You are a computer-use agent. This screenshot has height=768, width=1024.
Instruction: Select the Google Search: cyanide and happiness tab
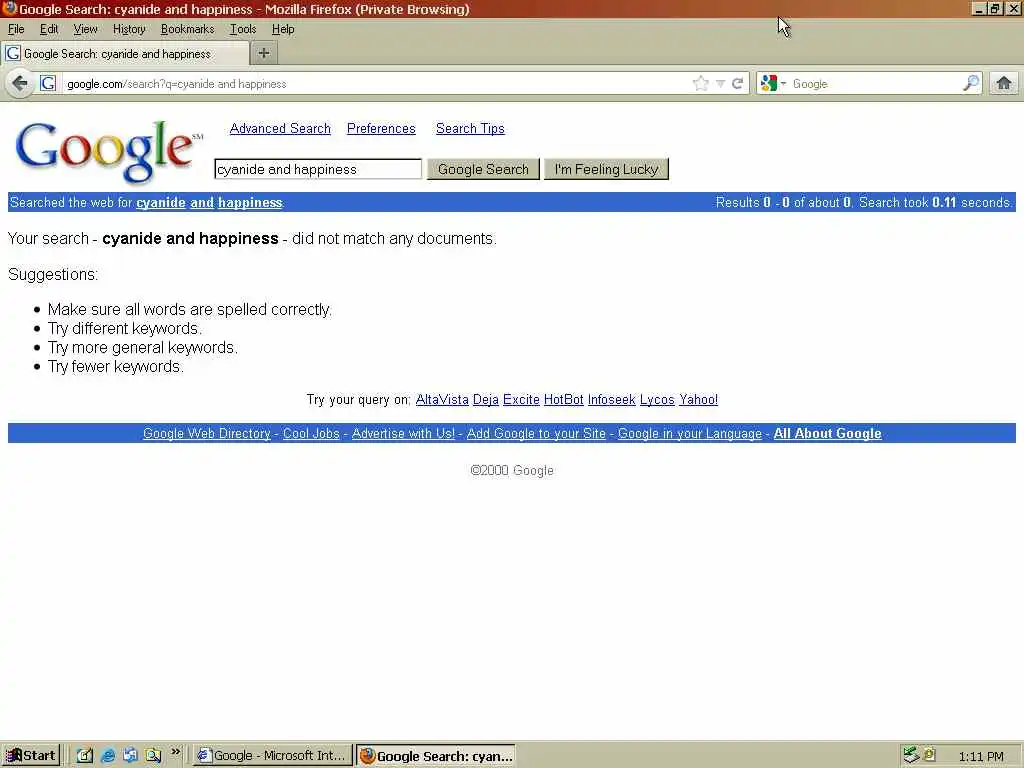pyautogui.click(x=125, y=54)
